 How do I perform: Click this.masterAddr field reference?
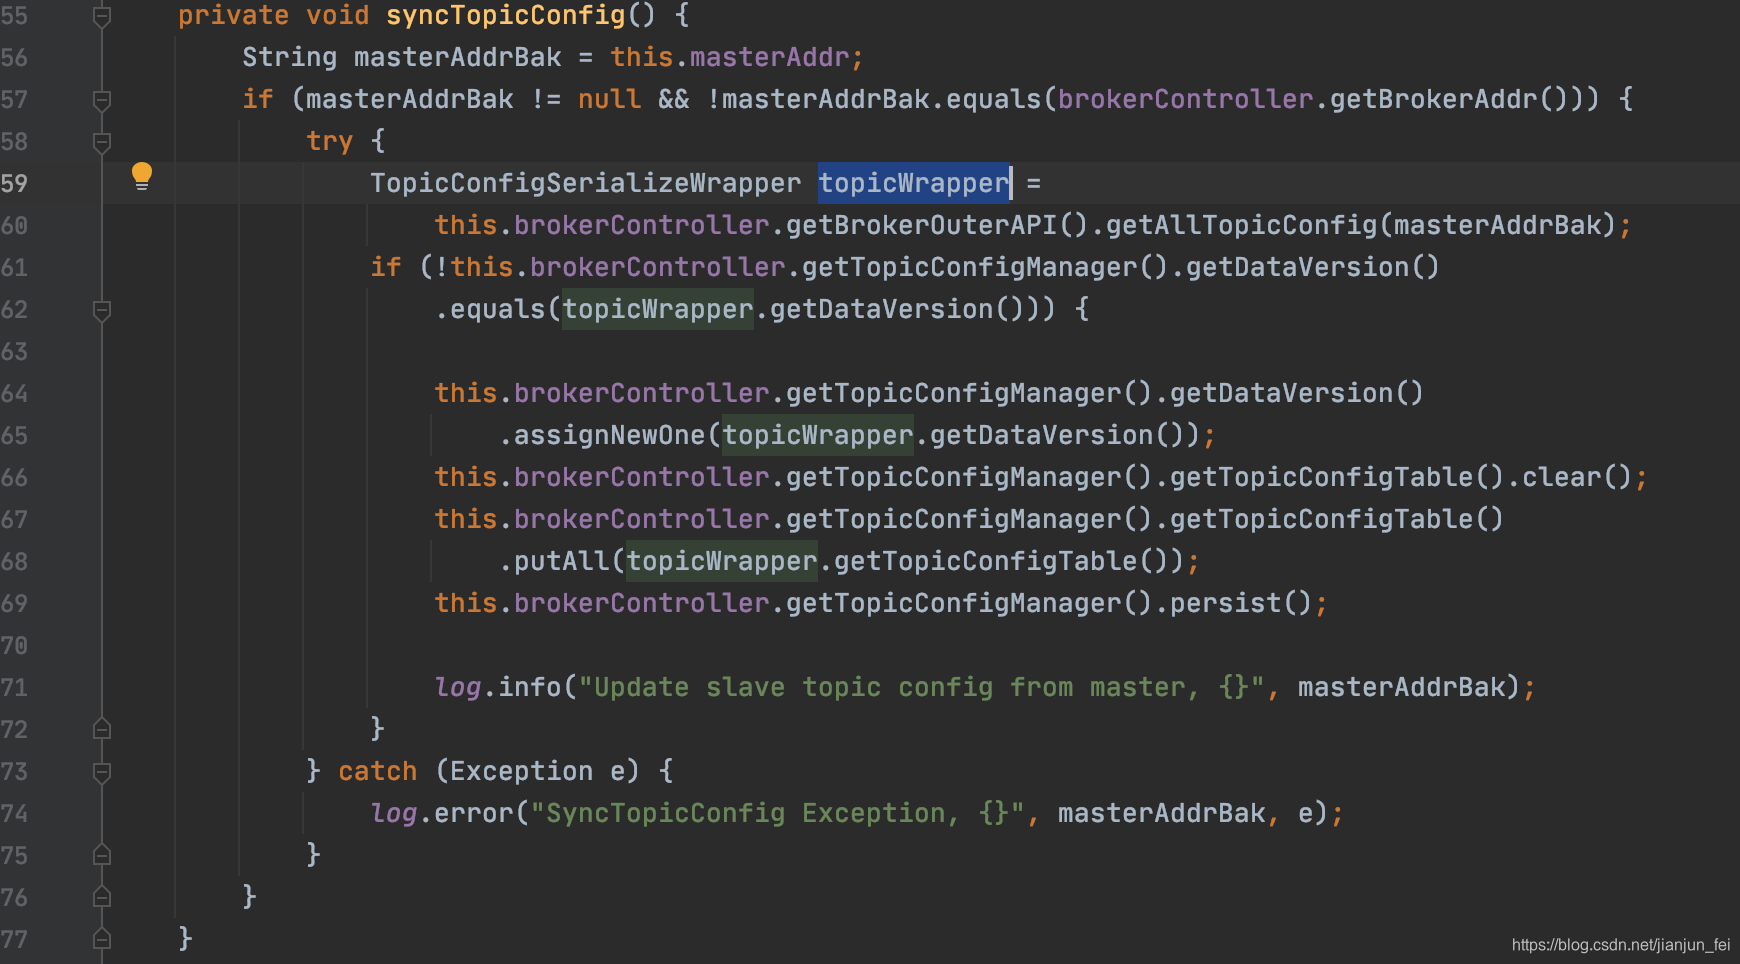(729, 57)
